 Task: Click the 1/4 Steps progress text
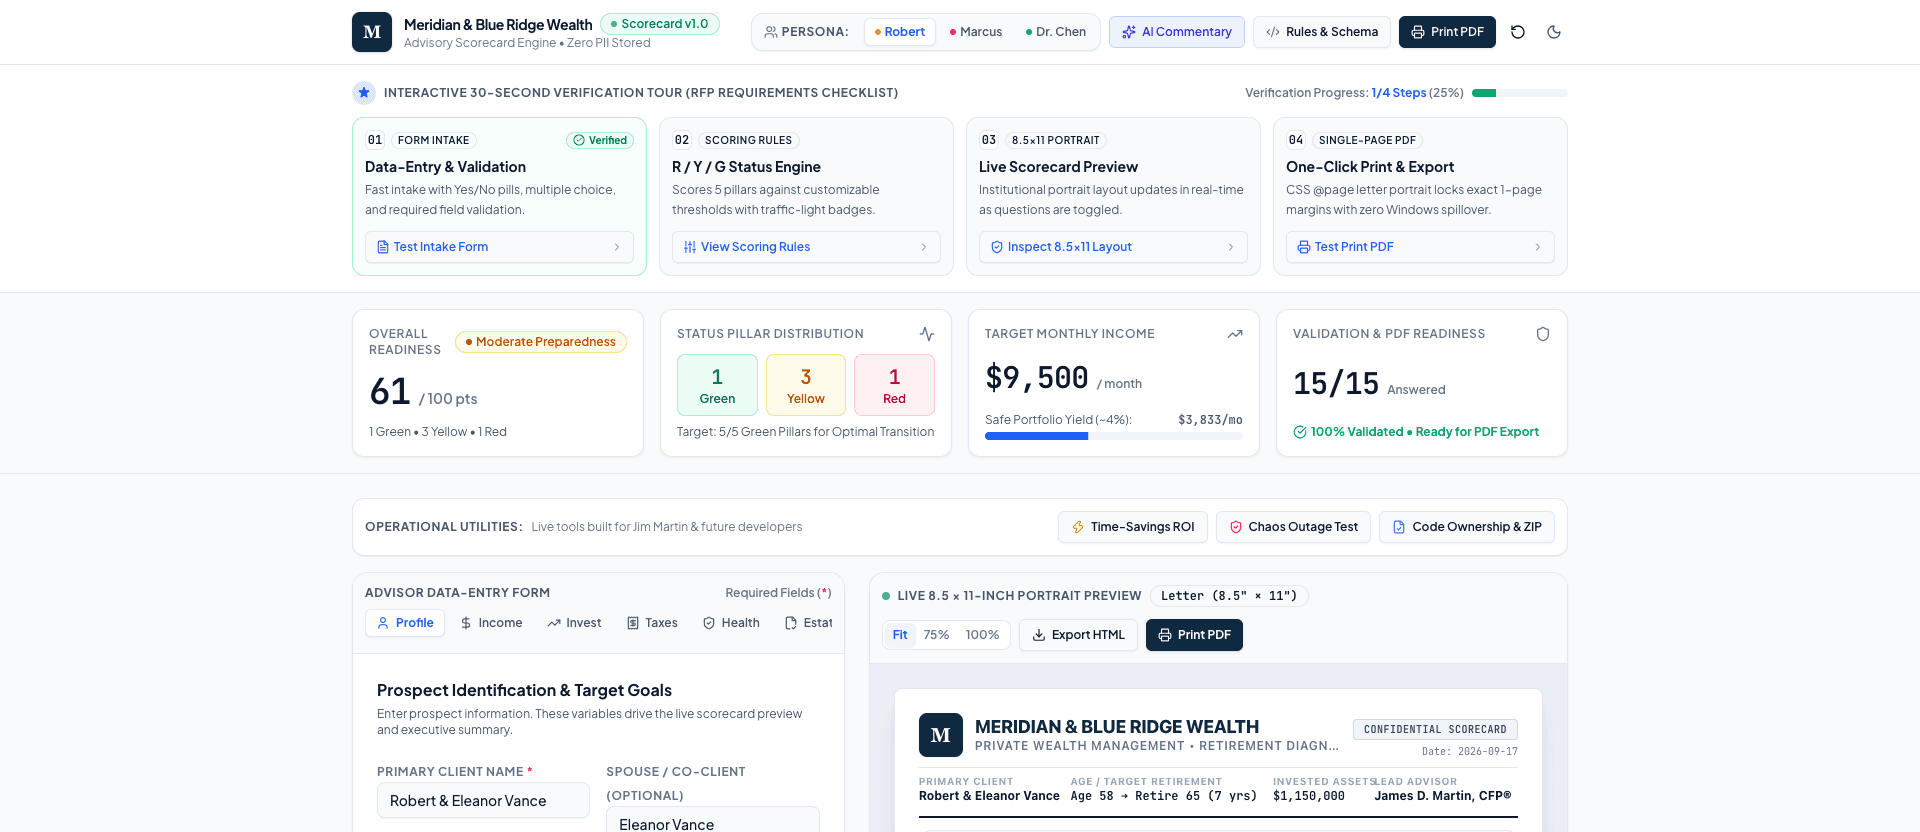pyautogui.click(x=1398, y=93)
